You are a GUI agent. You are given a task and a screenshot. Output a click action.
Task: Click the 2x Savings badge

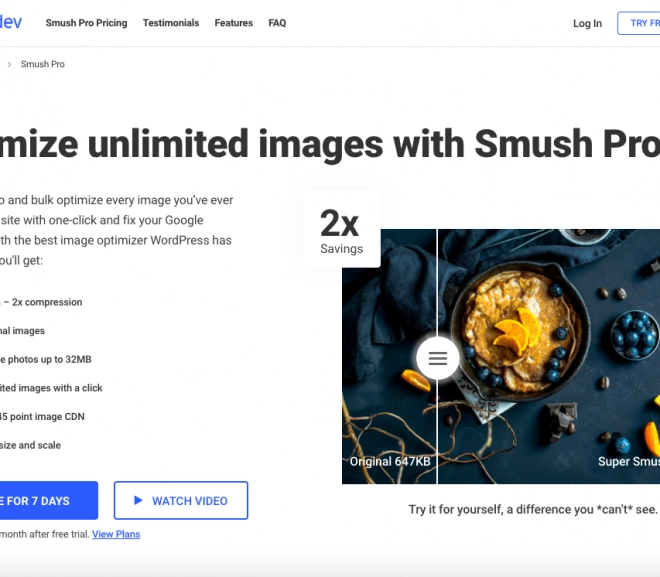pyautogui.click(x=342, y=230)
